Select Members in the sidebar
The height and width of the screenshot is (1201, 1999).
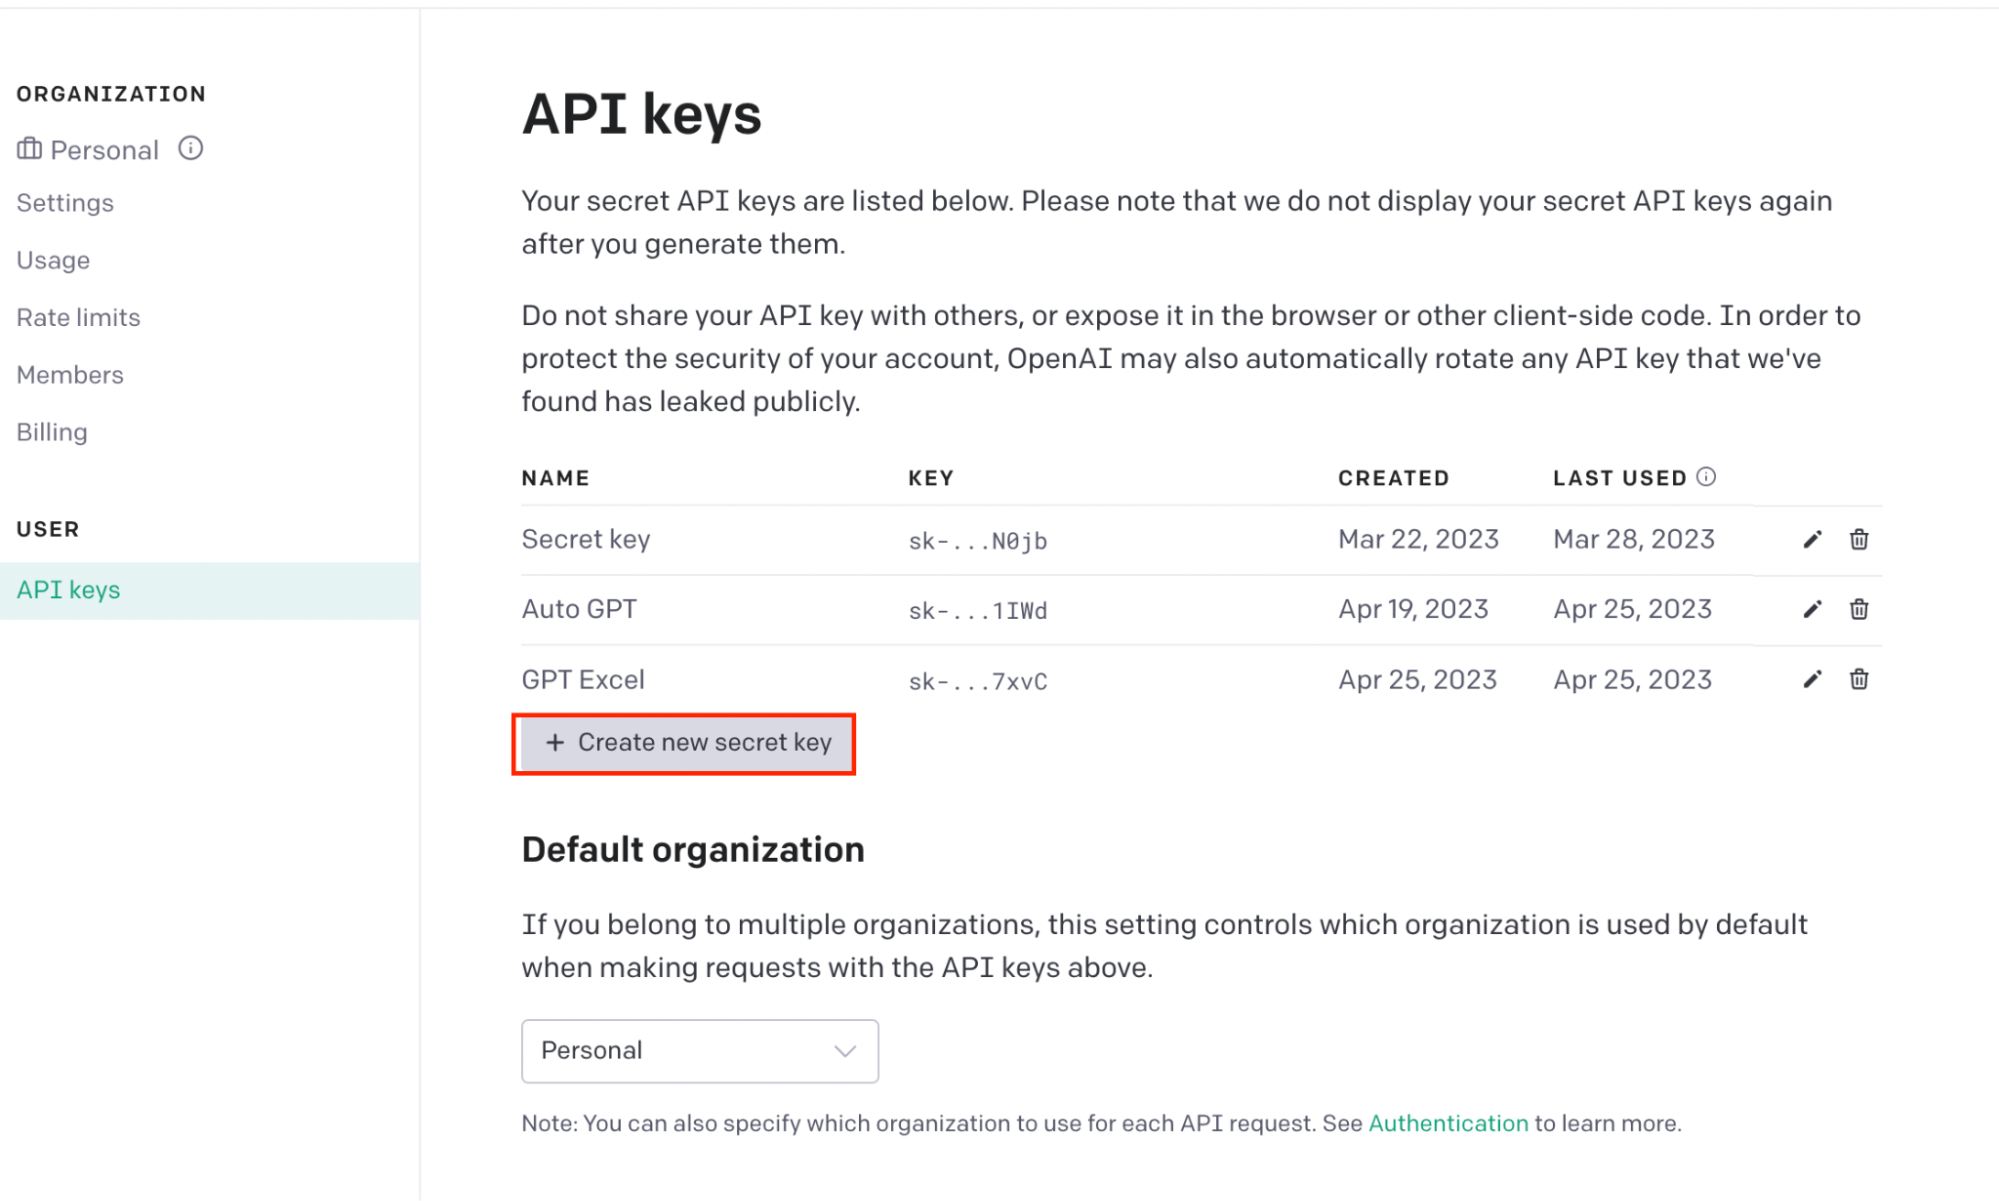click(x=70, y=375)
